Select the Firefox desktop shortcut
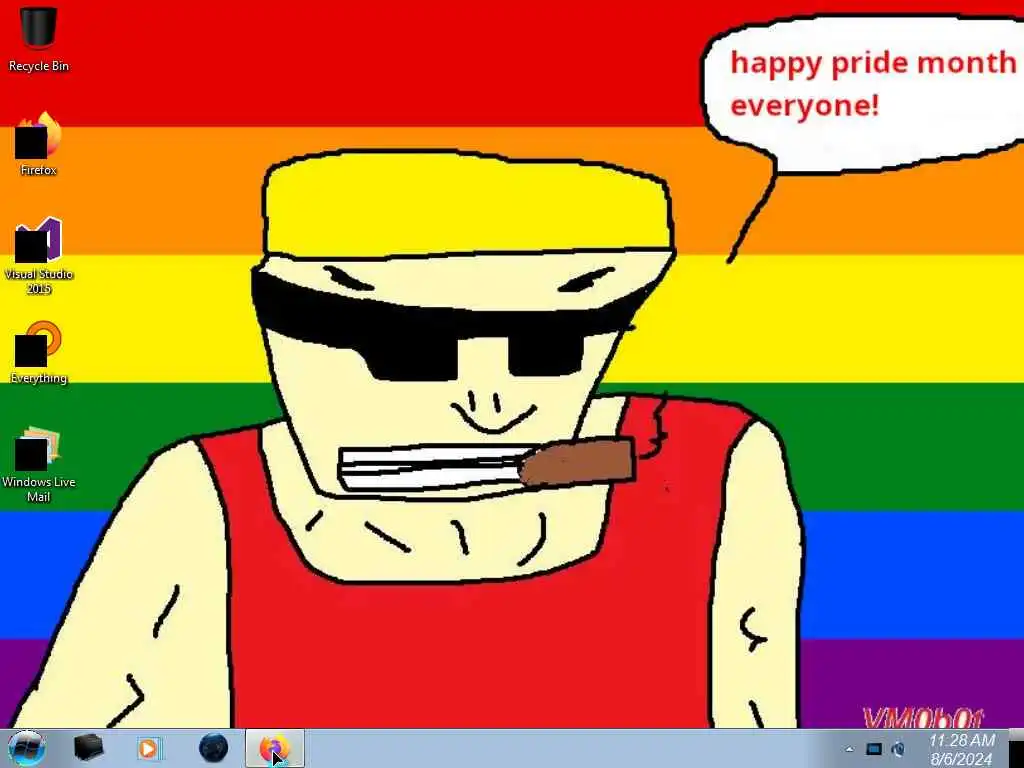The height and width of the screenshot is (768, 1024). click(x=39, y=144)
